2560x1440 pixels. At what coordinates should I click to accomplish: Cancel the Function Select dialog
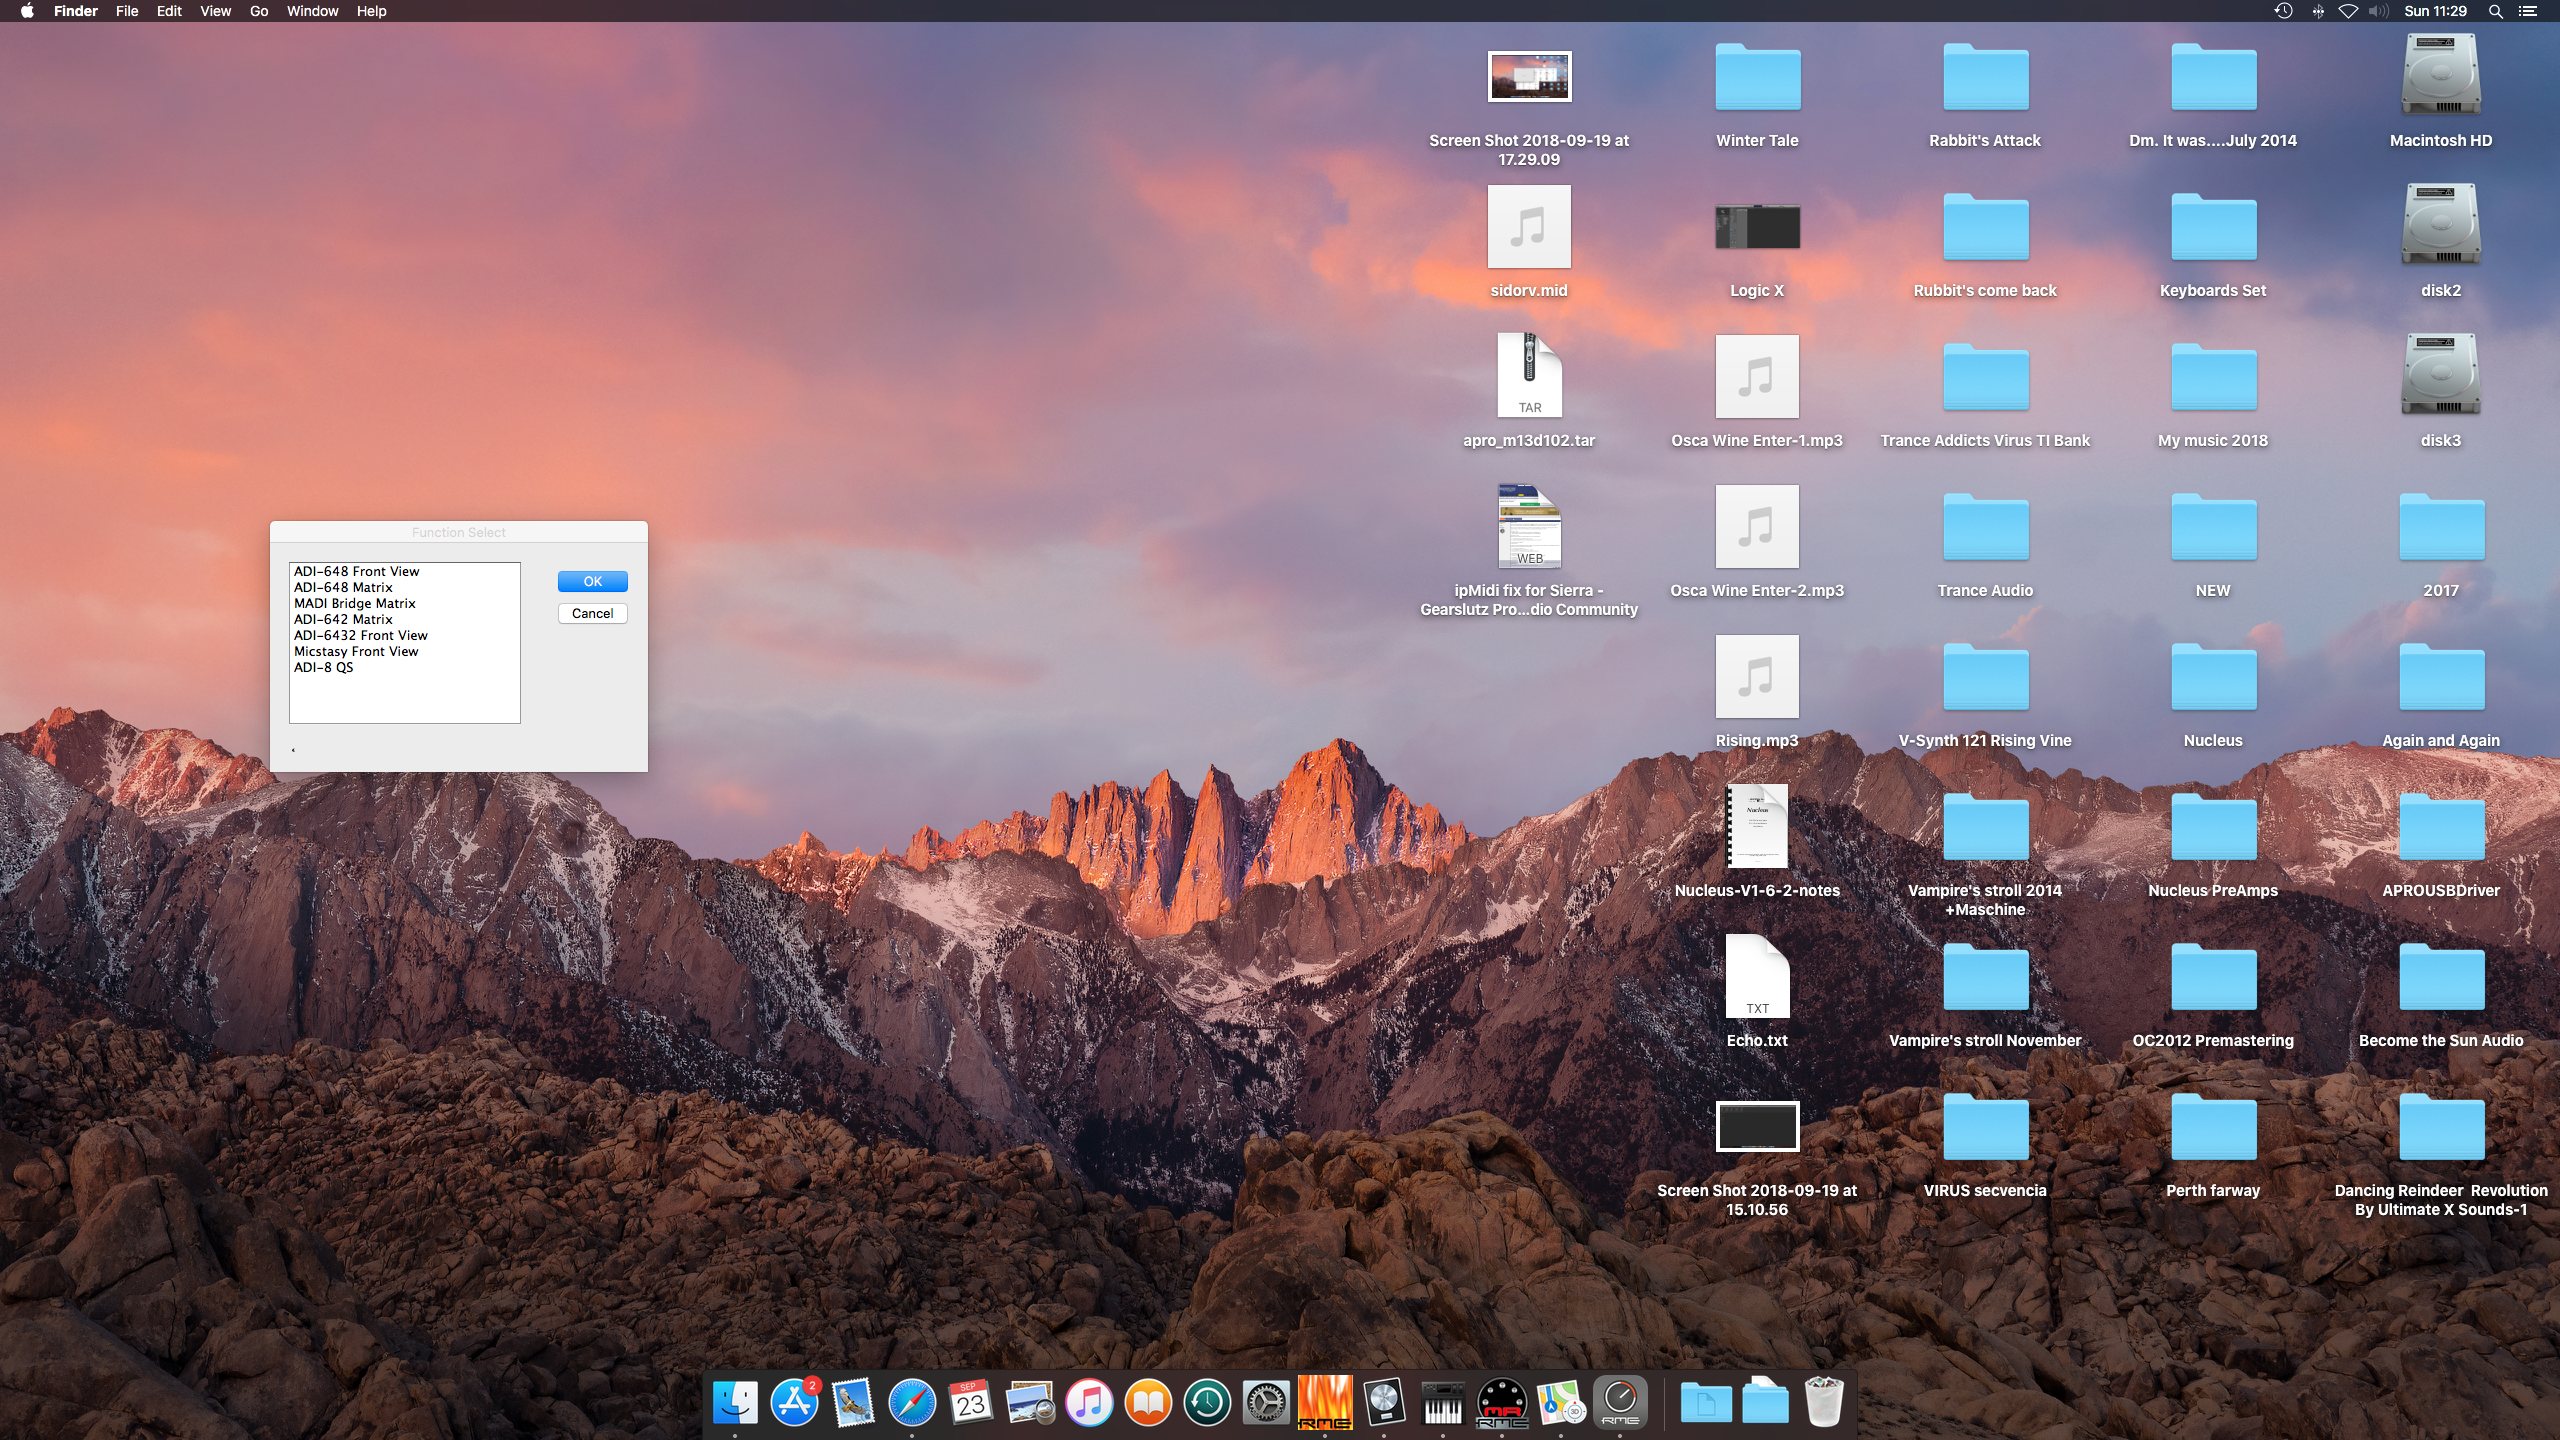click(x=592, y=613)
